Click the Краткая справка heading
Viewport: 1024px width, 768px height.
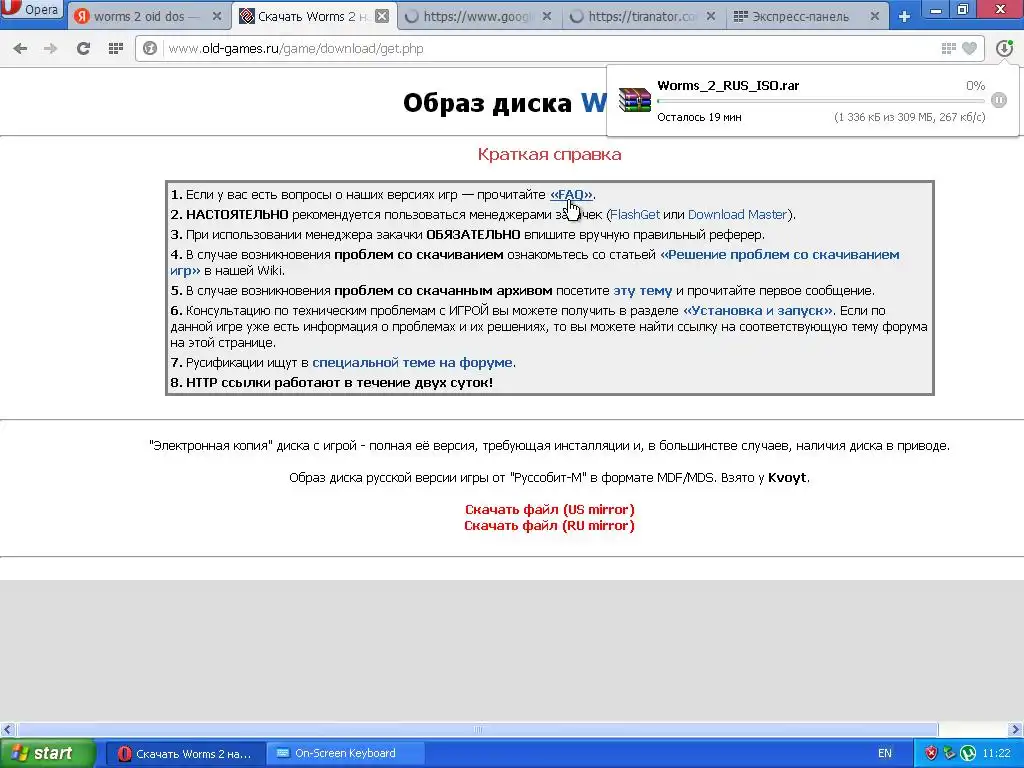tap(549, 155)
